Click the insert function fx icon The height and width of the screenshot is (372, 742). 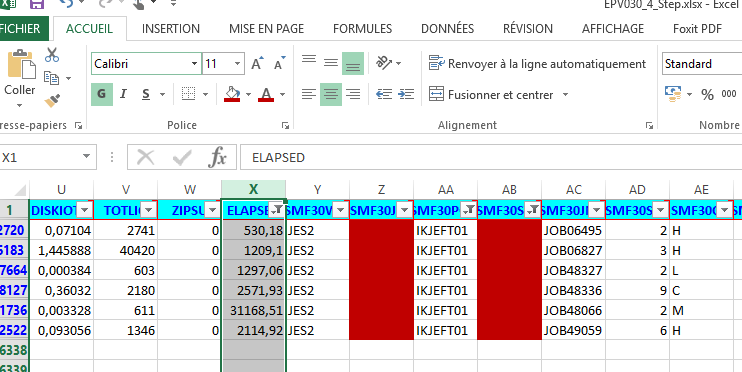pyautogui.click(x=217, y=157)
